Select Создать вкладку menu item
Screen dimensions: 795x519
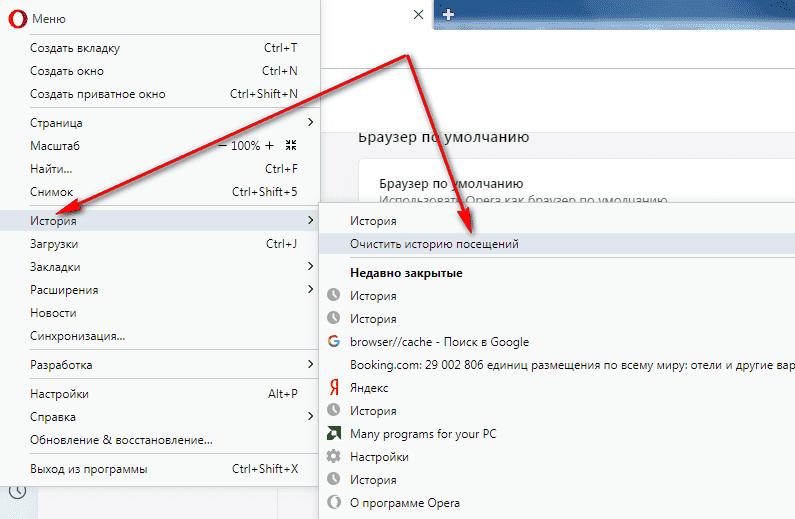click(x=159, y=48)
